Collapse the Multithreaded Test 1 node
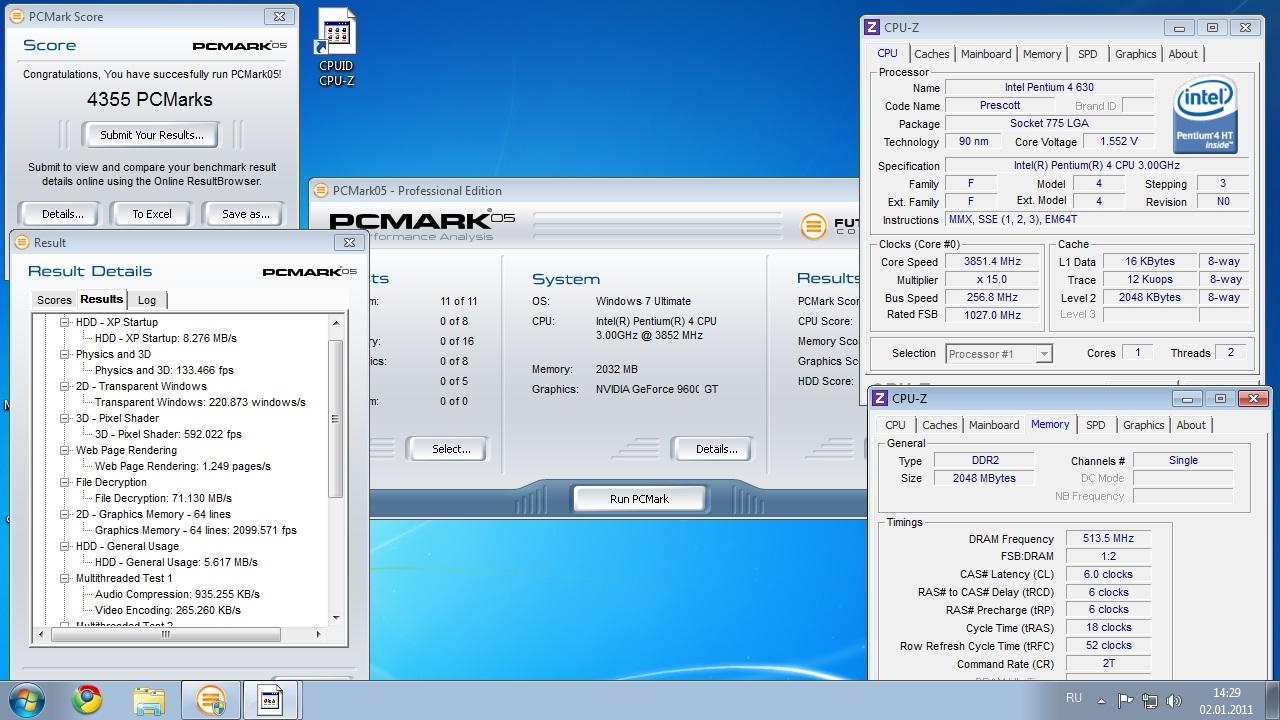 coord(64,578)
